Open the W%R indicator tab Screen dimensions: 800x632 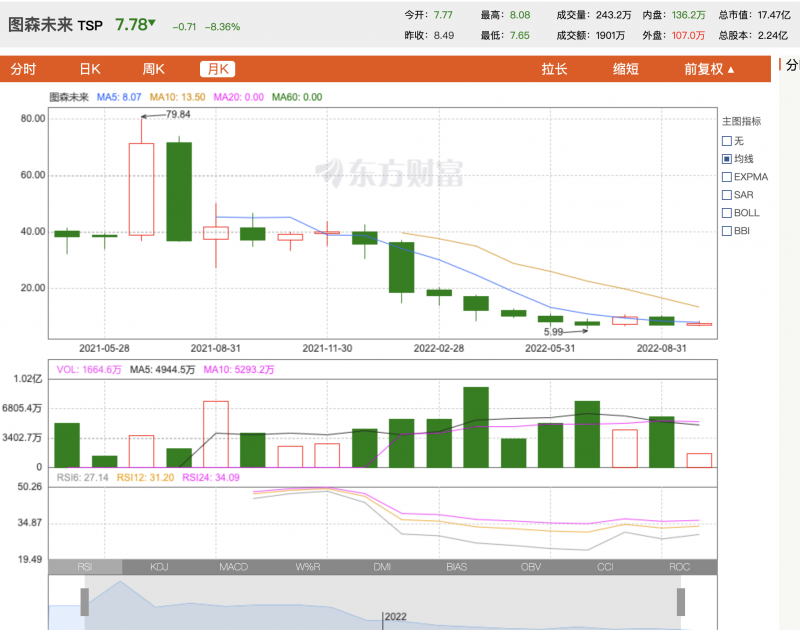[308, 567]
